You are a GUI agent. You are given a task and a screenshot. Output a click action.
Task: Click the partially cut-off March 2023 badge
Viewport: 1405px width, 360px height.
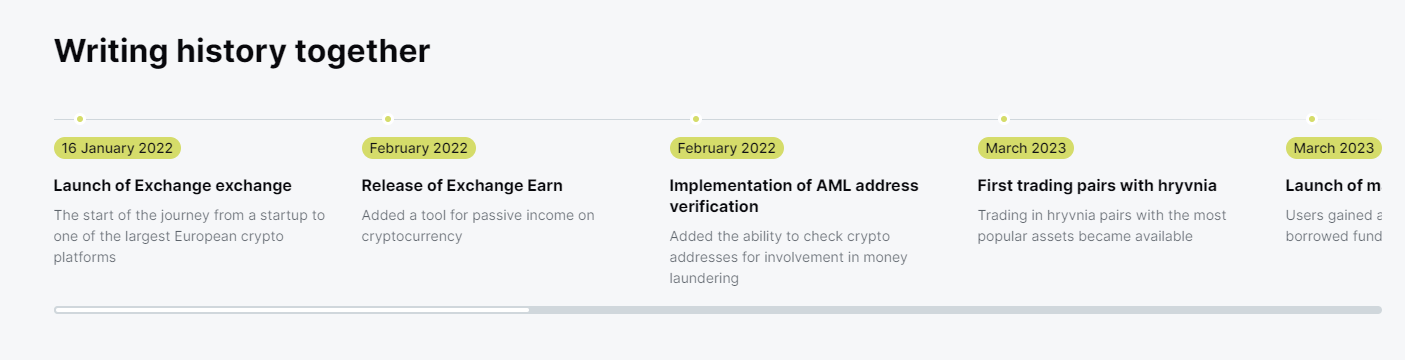click(1334, 148)
